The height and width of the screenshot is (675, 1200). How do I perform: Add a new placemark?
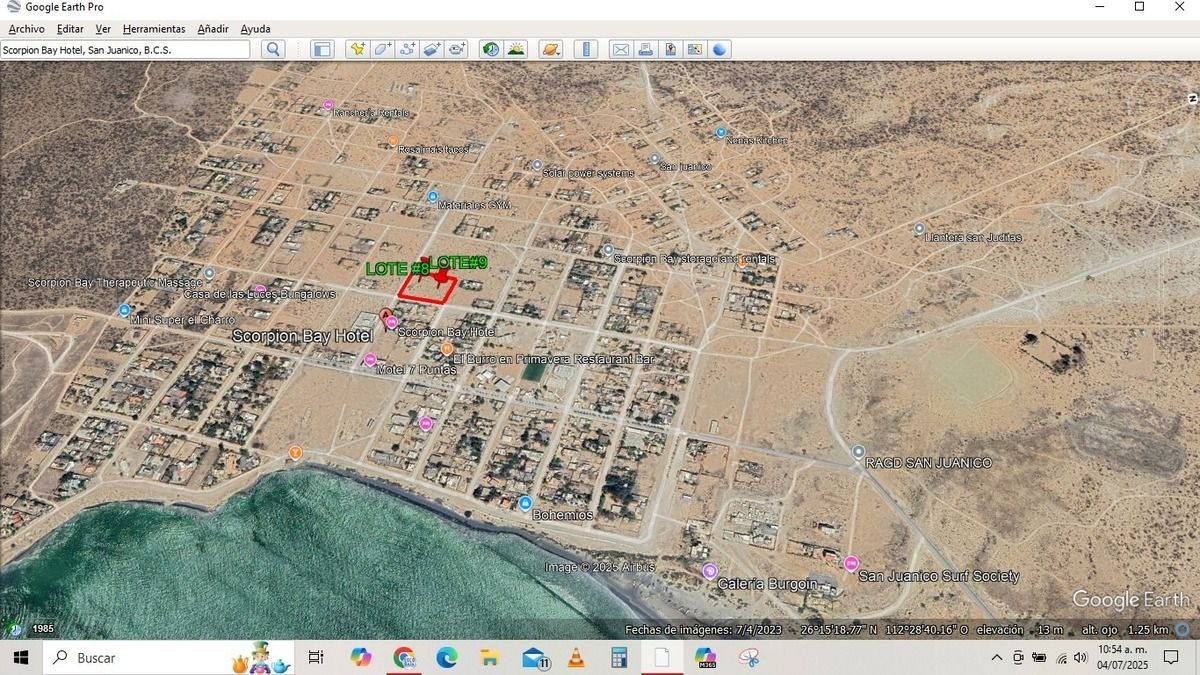click(358, 49)
